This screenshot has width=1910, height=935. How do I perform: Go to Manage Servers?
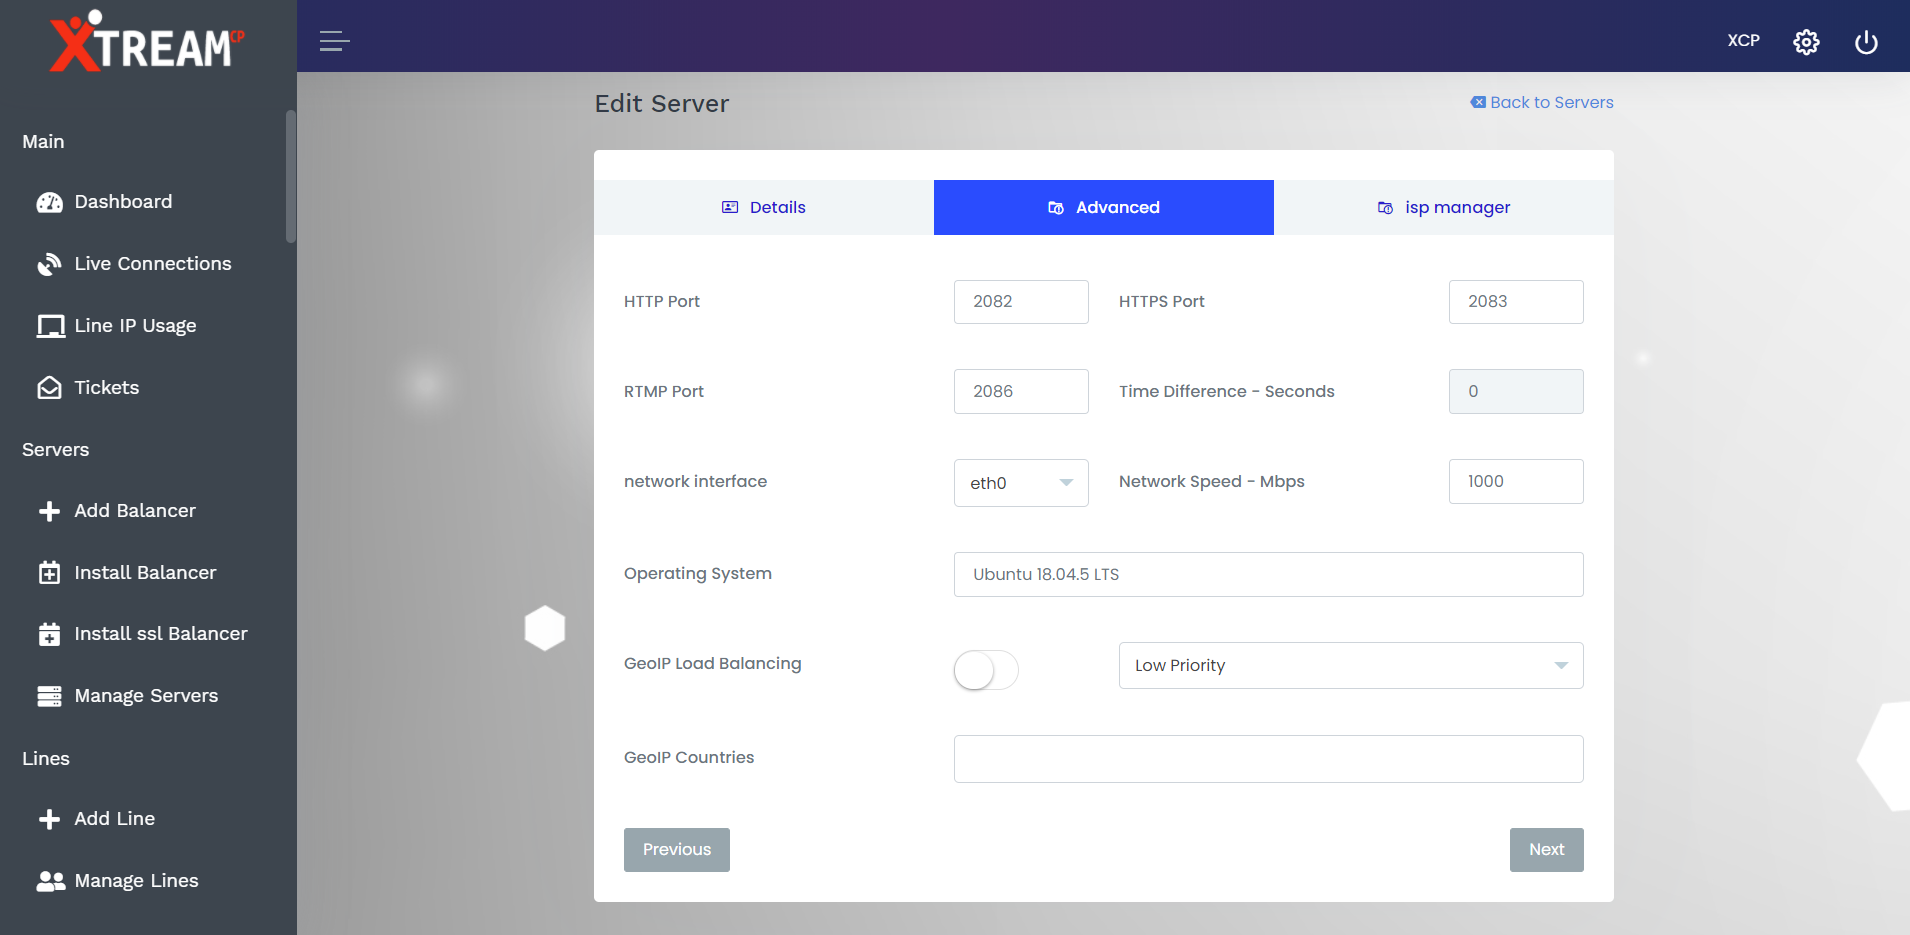click(x=147, y=696)
